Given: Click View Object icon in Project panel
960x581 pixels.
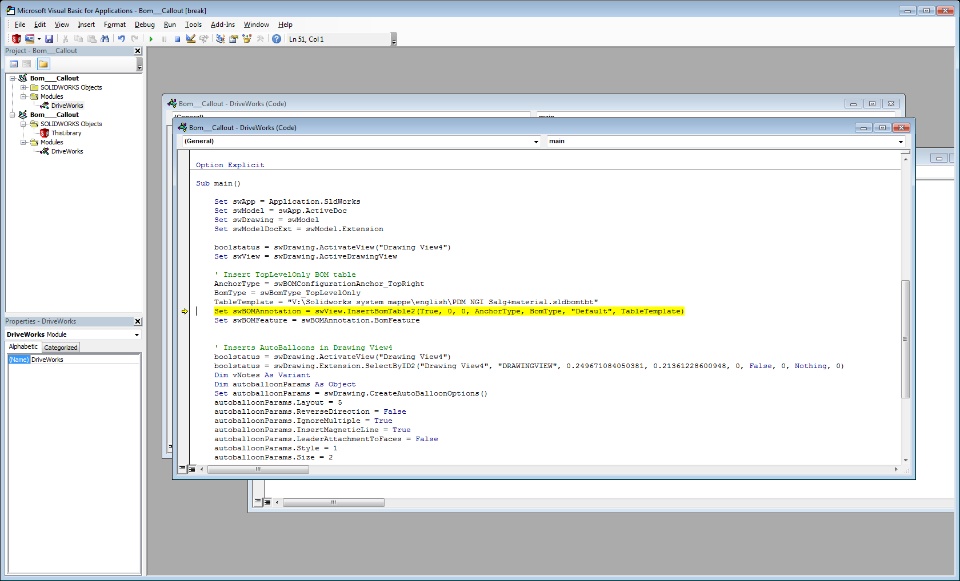Looking at the screenshot, I should (27, 64).
